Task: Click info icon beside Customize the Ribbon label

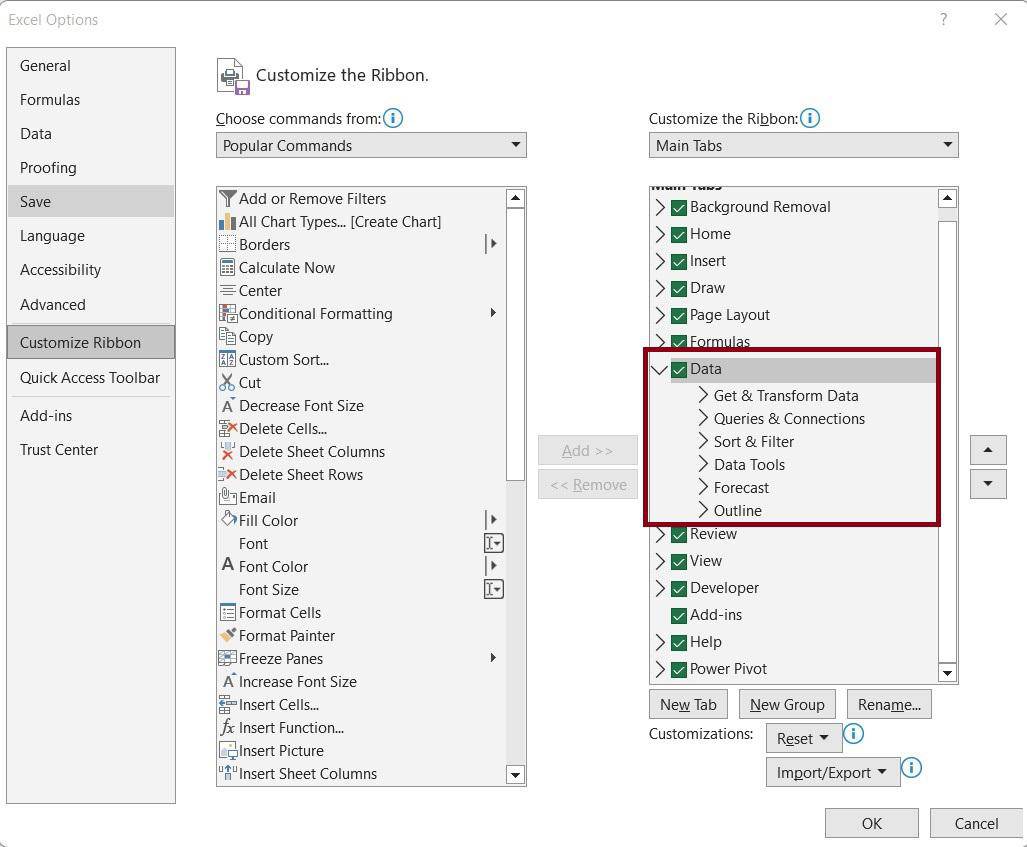Action: (810, 119)
